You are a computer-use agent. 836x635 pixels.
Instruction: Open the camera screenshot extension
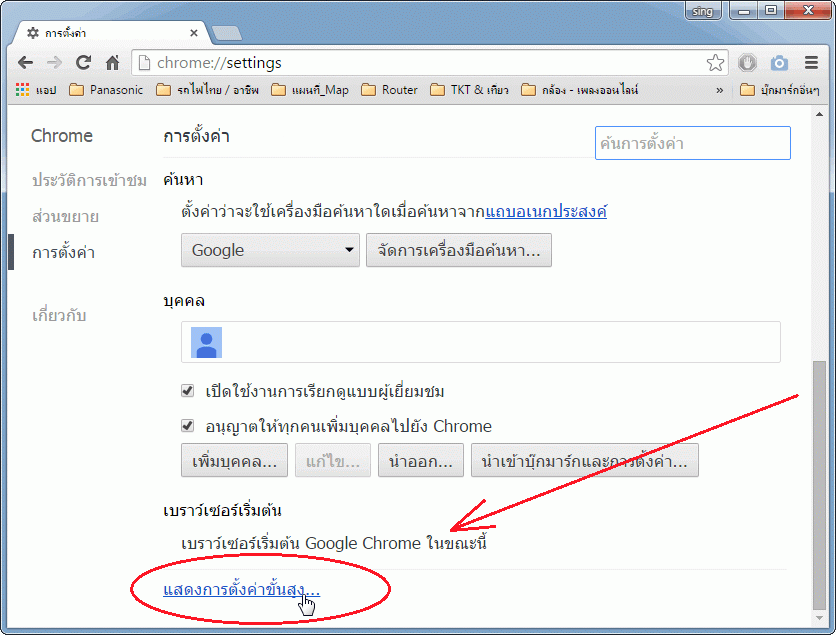[779, 63]
